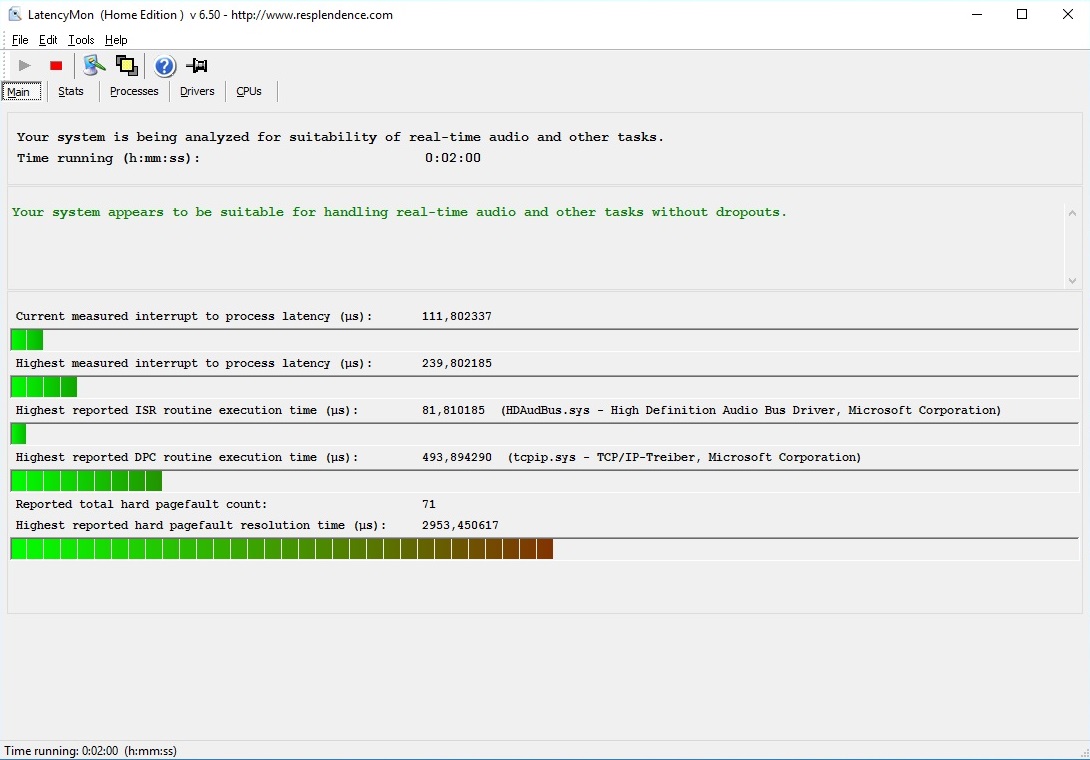
Task: Click the status bar Time running text
Action: [x=90, y=751]
